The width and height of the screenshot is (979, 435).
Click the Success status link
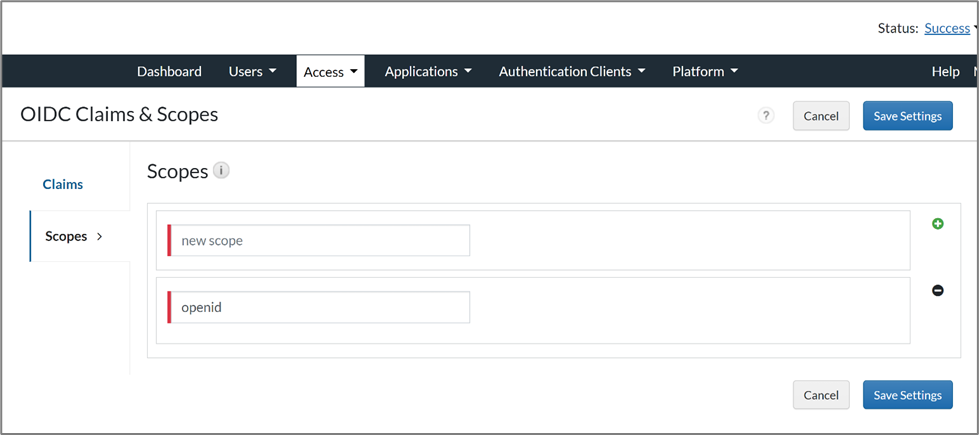946,28
